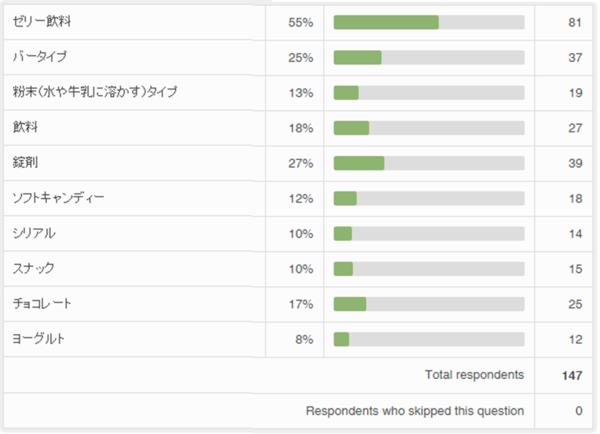Click Respondents who skipped this question
600x434 pixels.
pyautogui.click(x=414, y=411)
